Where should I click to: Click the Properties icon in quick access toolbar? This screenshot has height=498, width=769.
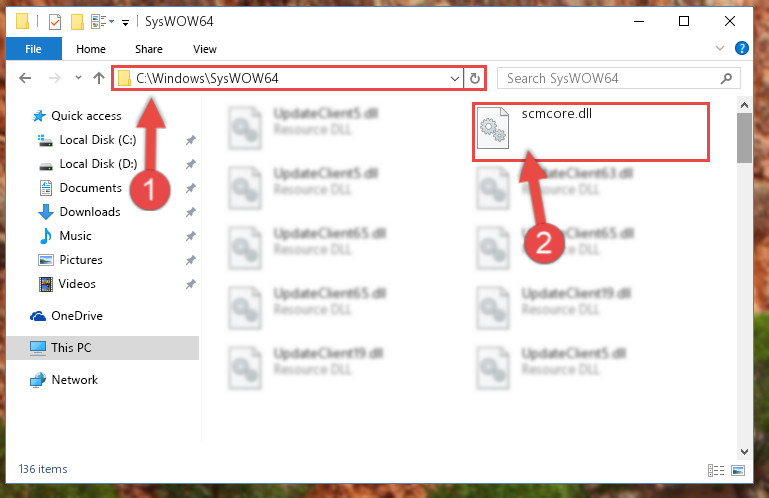(55, 22)
